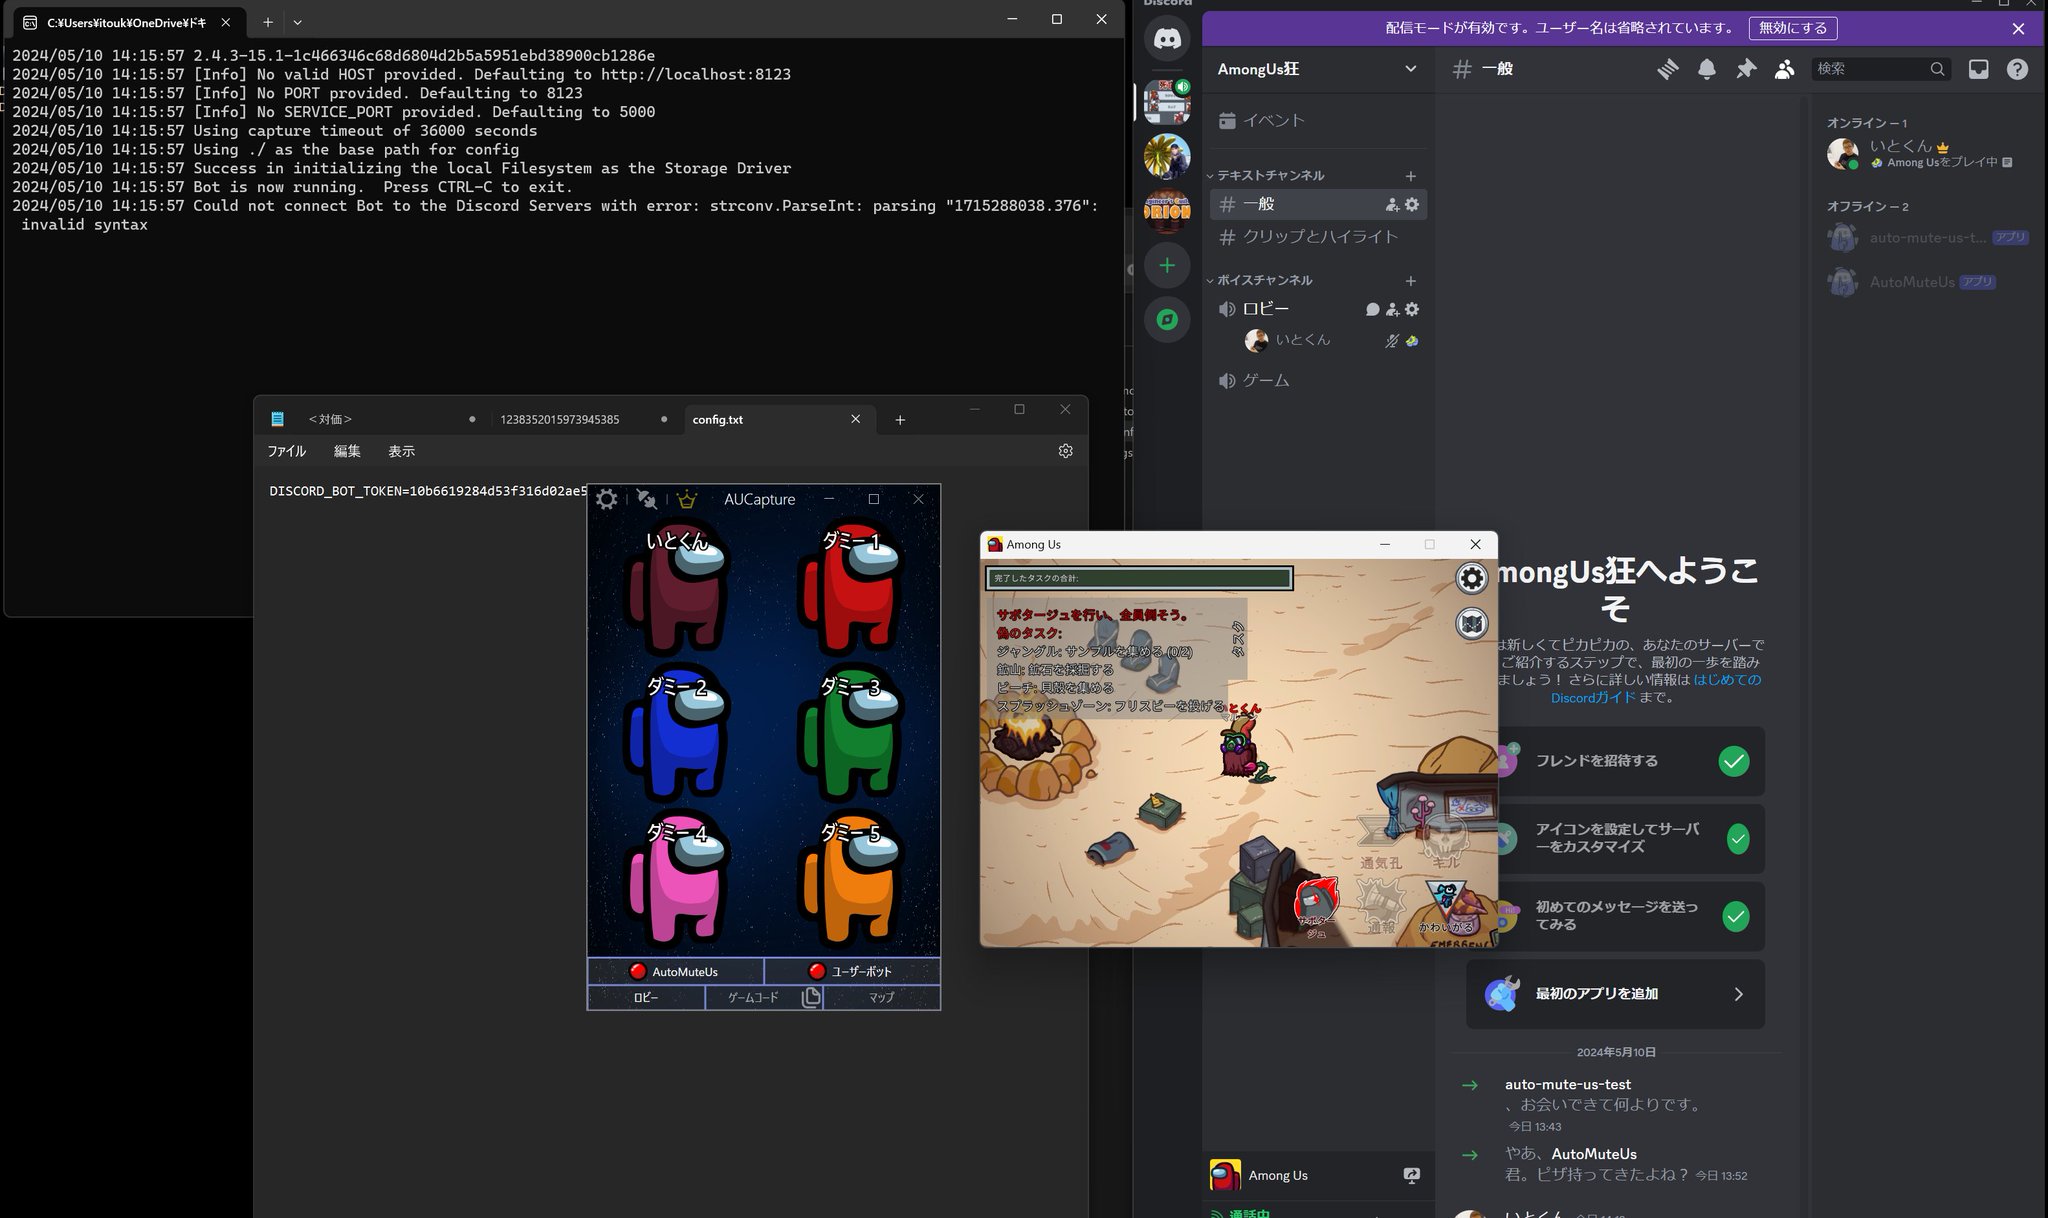Screen dimensions: 2048x1218
Task: Open notification settings bell icon
Action: pos(1707,69)
